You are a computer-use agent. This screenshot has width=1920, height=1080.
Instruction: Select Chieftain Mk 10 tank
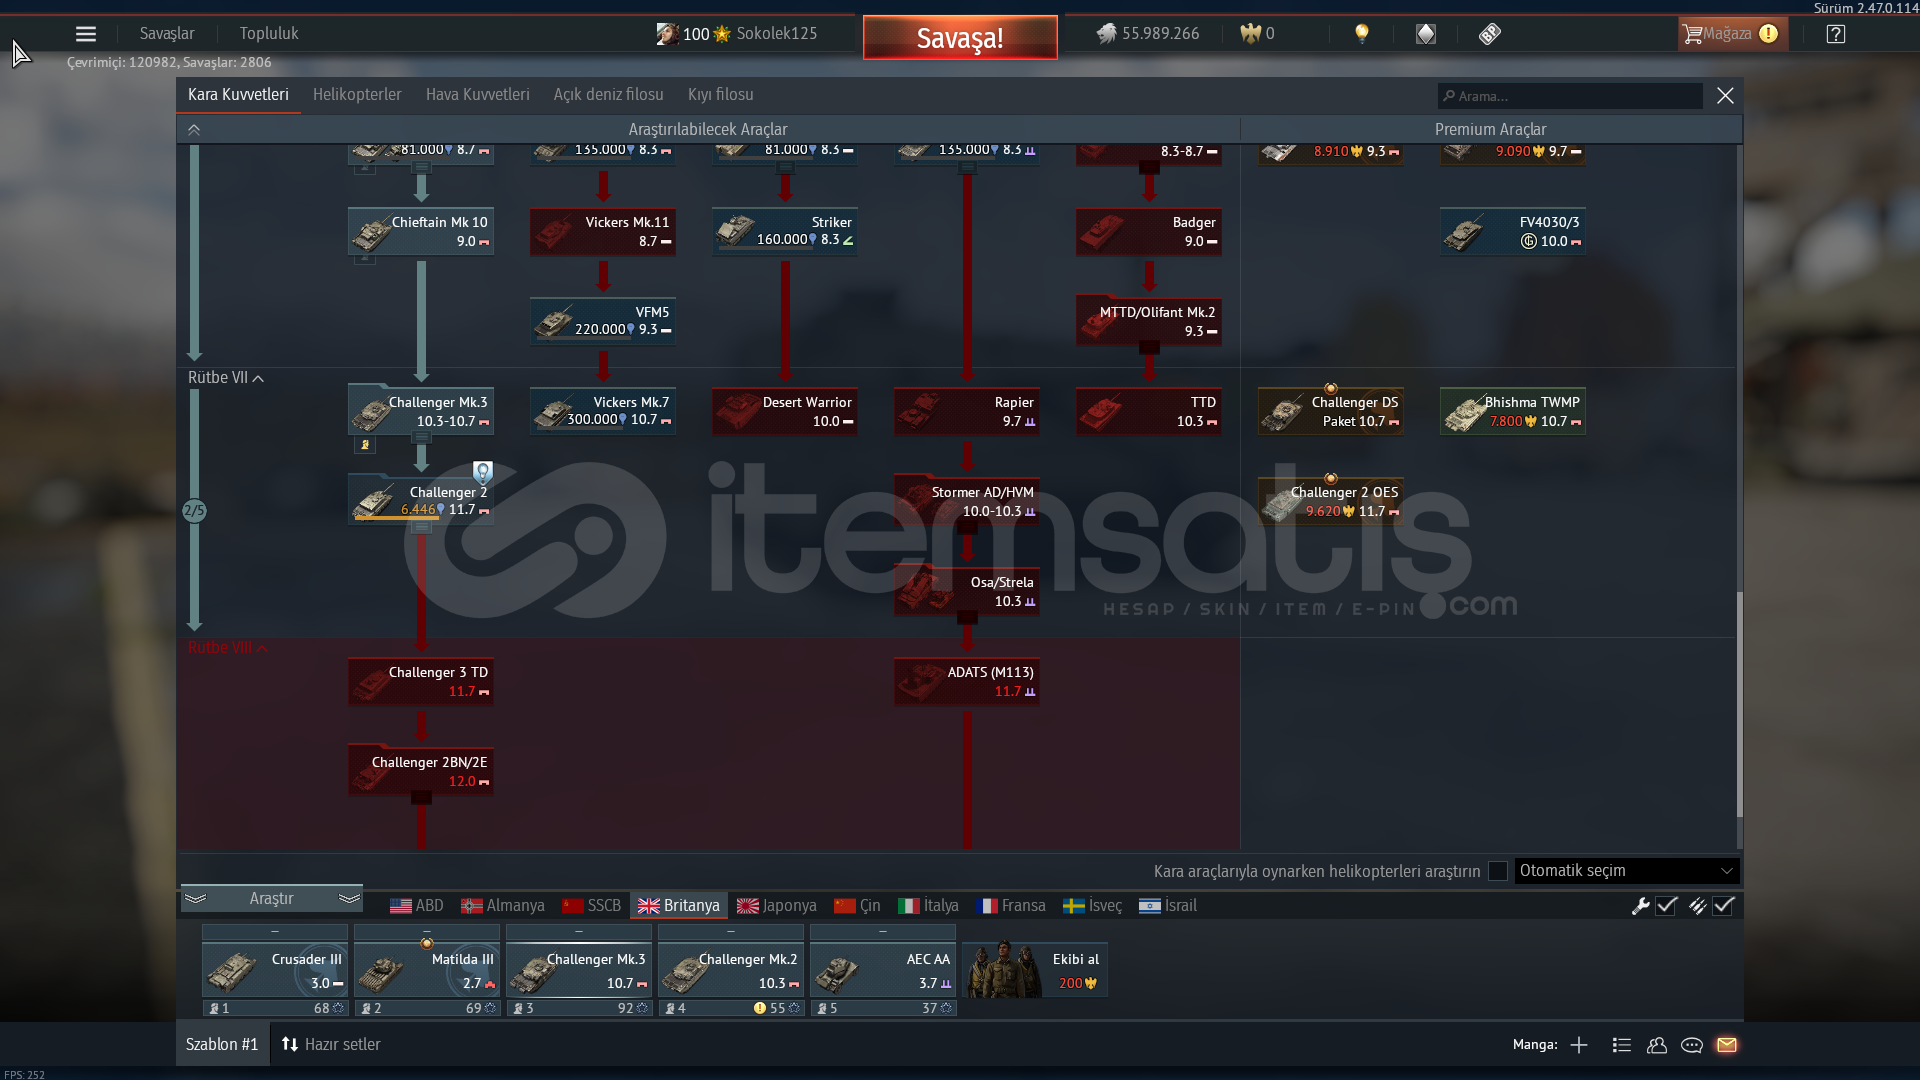click(421, 232)
